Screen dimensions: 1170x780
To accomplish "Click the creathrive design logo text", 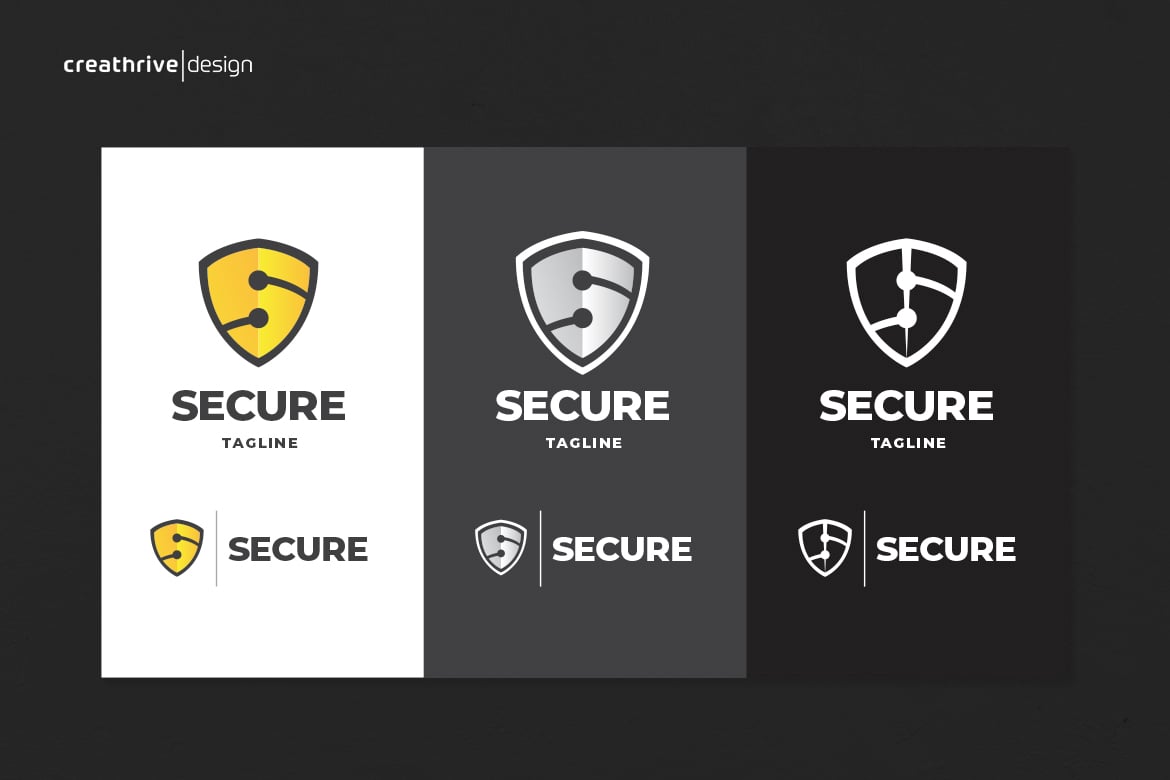I will click(x=158, y=65).
